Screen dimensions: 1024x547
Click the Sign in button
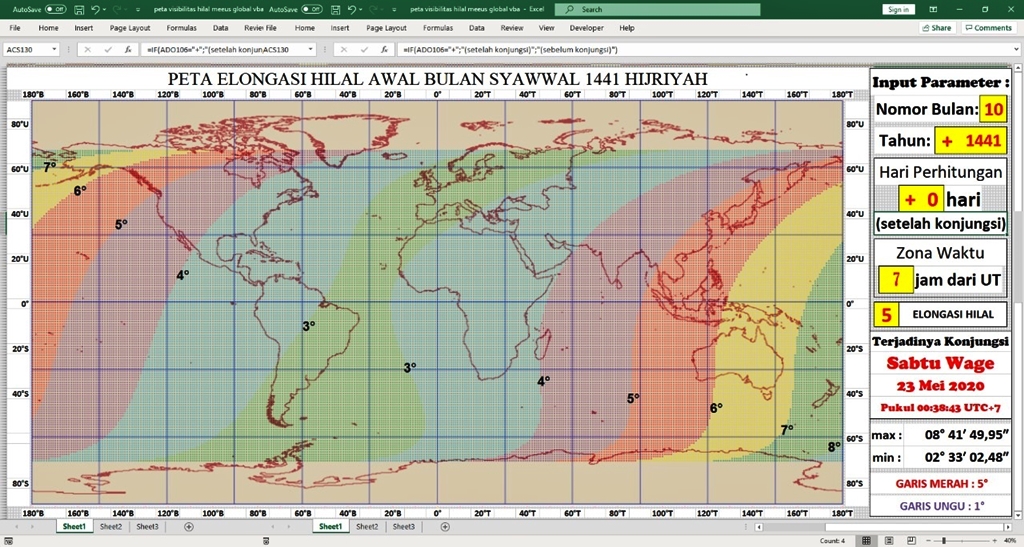pyautogui.click(x=899, y=10)
